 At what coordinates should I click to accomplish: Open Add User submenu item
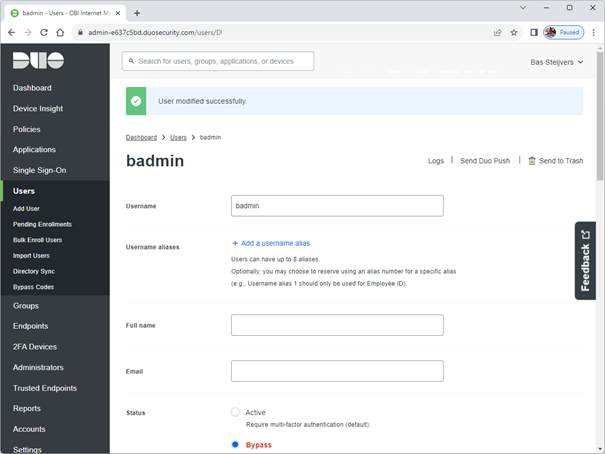pos(26,209)
